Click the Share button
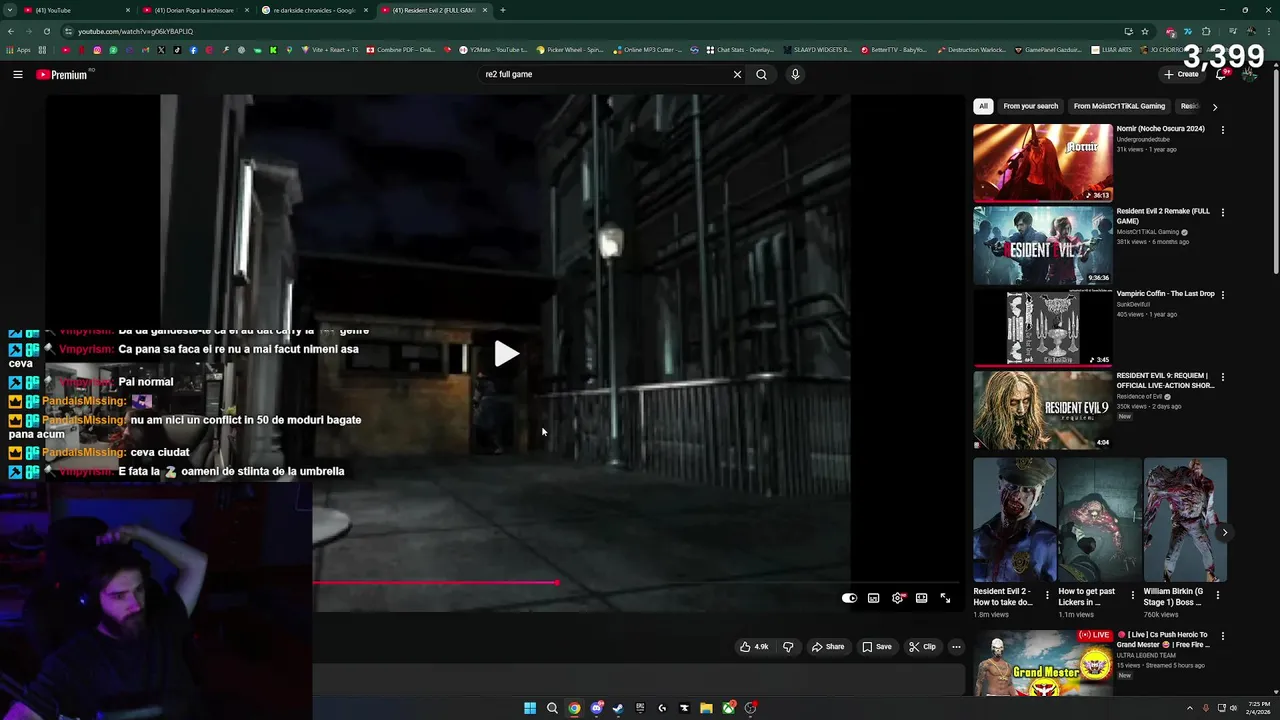The width and height of the screenshot is (1280, 720). click(828, 647)
